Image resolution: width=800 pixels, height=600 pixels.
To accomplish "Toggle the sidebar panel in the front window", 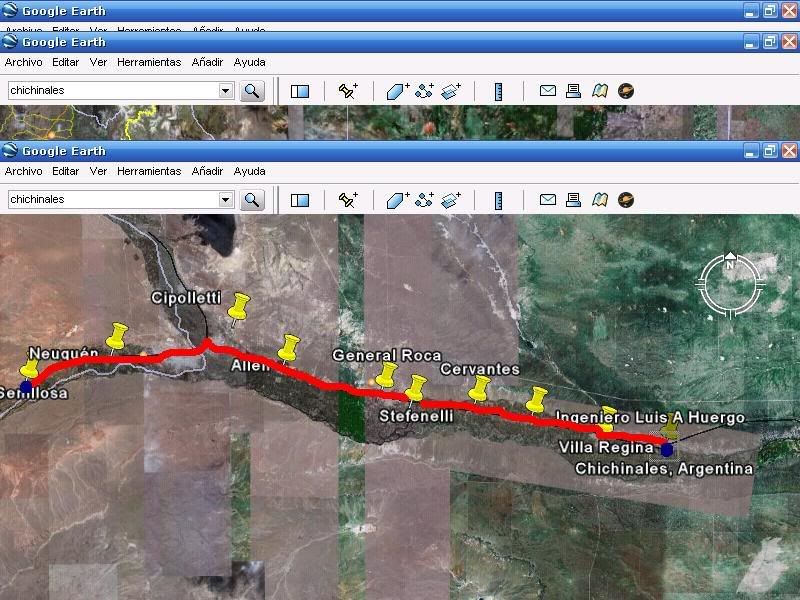I will coord(300,199).
